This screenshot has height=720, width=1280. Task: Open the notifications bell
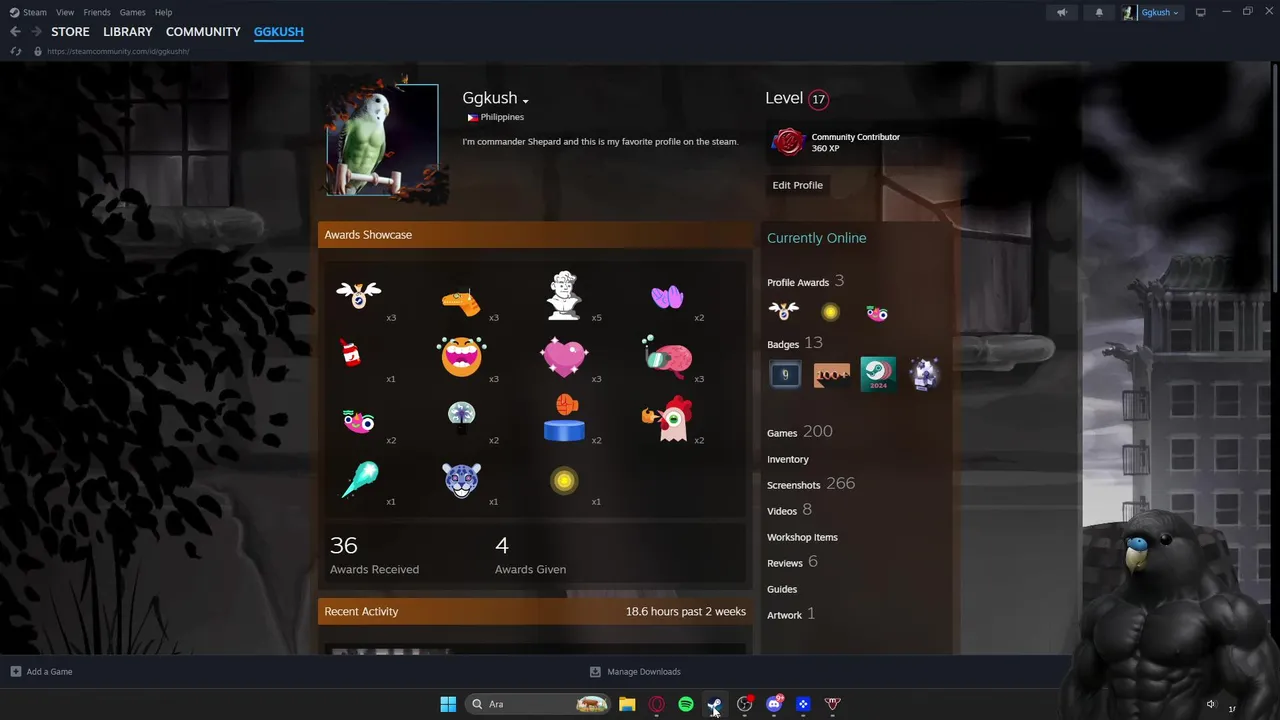(x=1099, y=12)
